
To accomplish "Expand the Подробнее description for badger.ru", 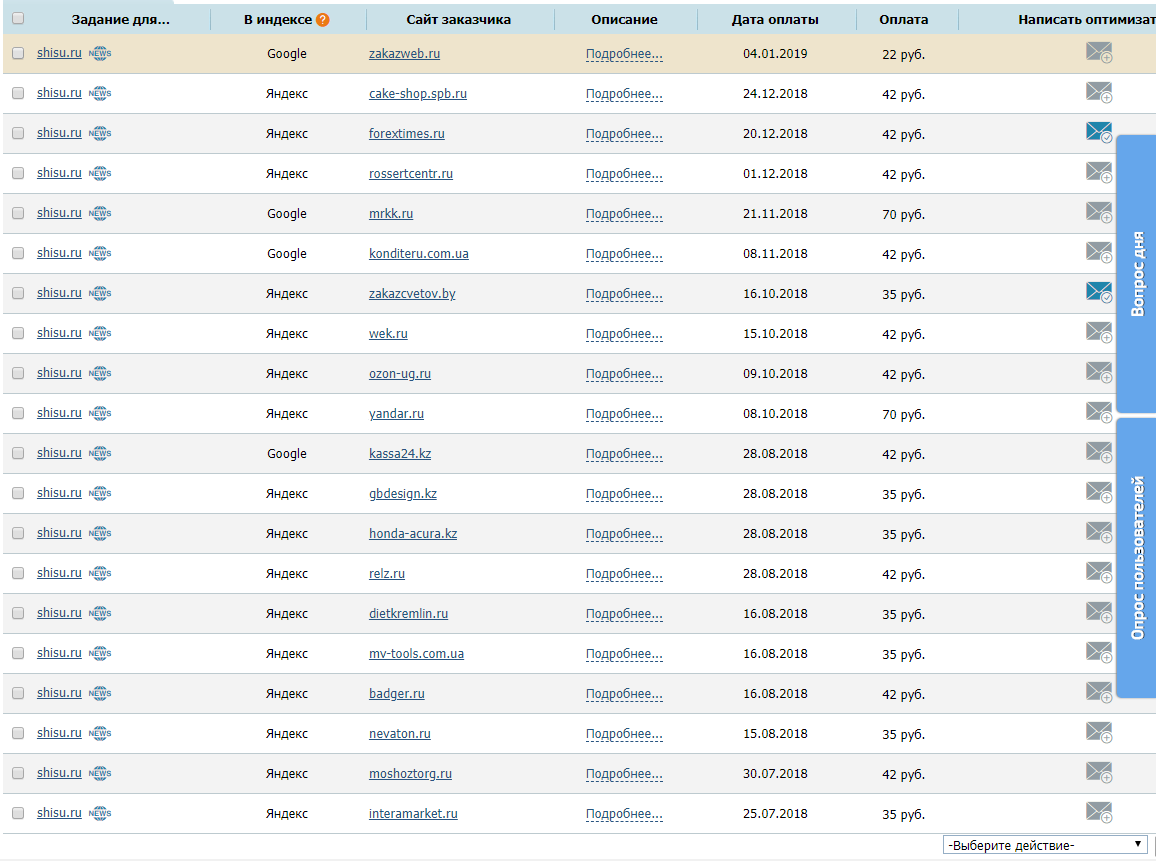I will click(624, 694).
